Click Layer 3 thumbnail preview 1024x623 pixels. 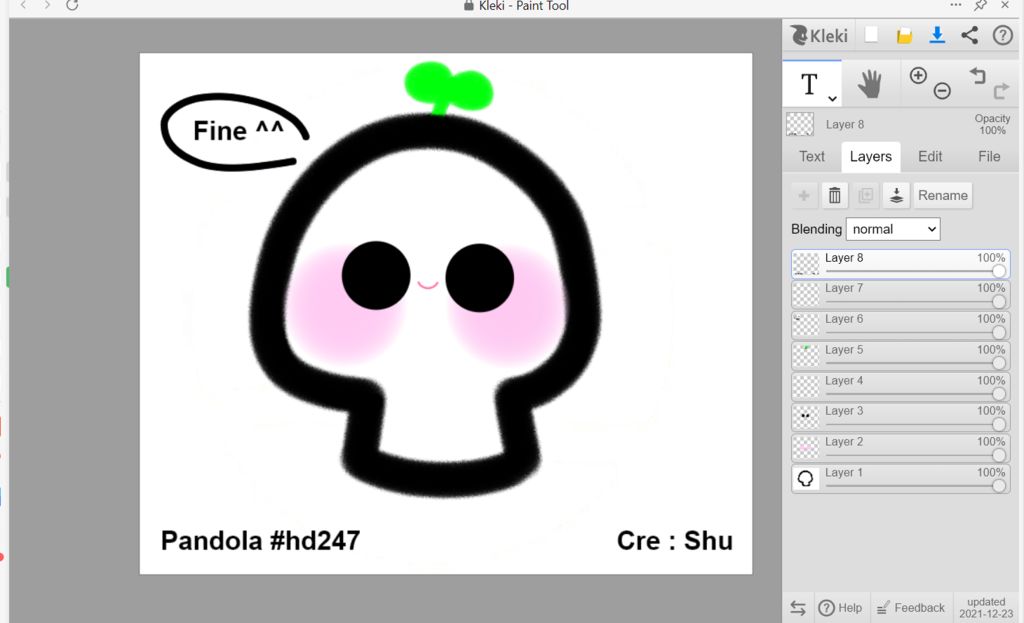(x=805, y=417)
